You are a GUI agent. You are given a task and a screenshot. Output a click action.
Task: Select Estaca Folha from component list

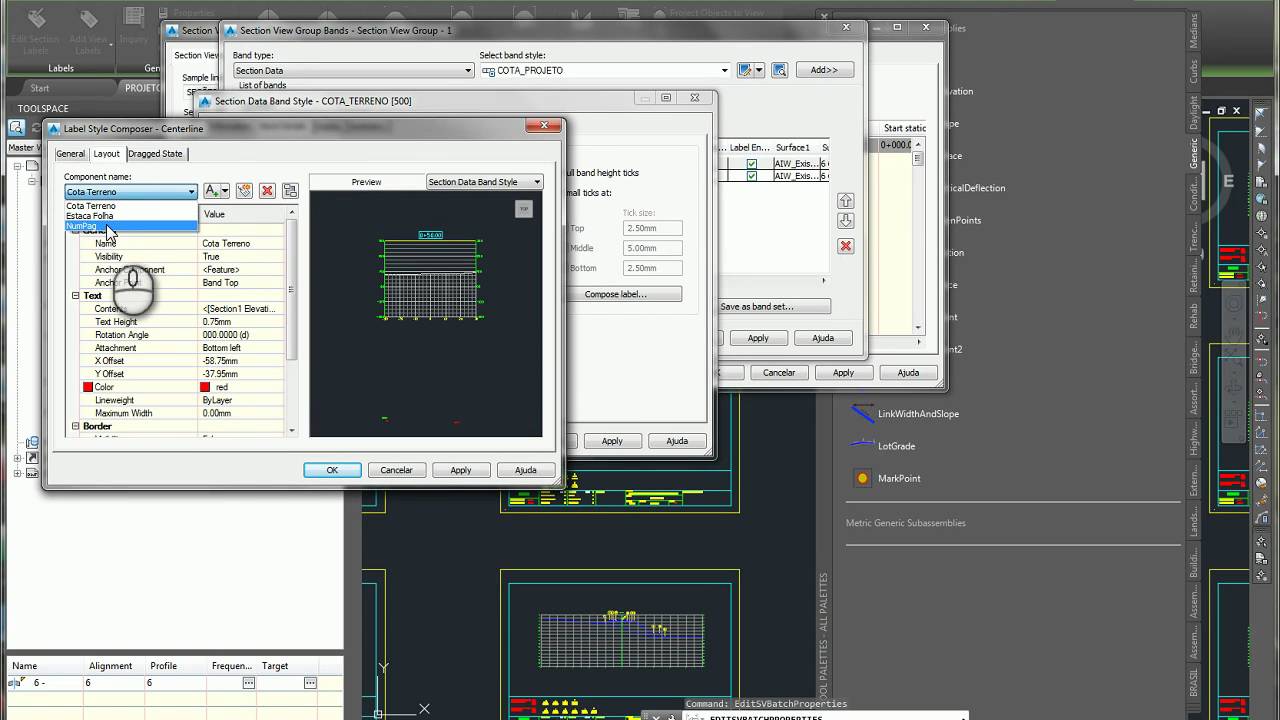(131, 216)
